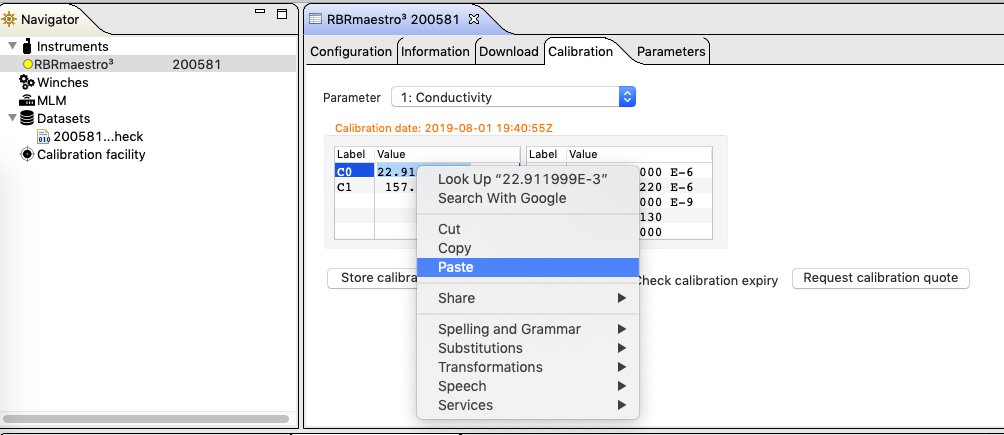Click the MLM icon in Navigator
Viewport: 1004px width, 435px height.
27,101
